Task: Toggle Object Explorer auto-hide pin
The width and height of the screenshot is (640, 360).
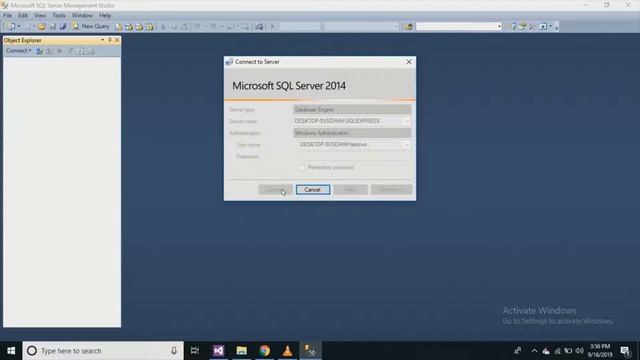Action: tap(110, 40)
